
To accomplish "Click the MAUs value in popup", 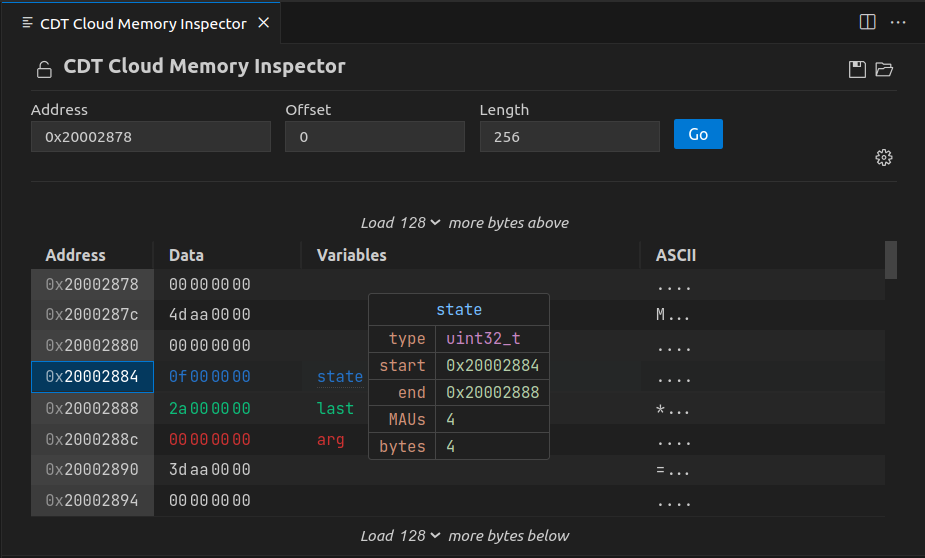I will (x=451, y=419).
